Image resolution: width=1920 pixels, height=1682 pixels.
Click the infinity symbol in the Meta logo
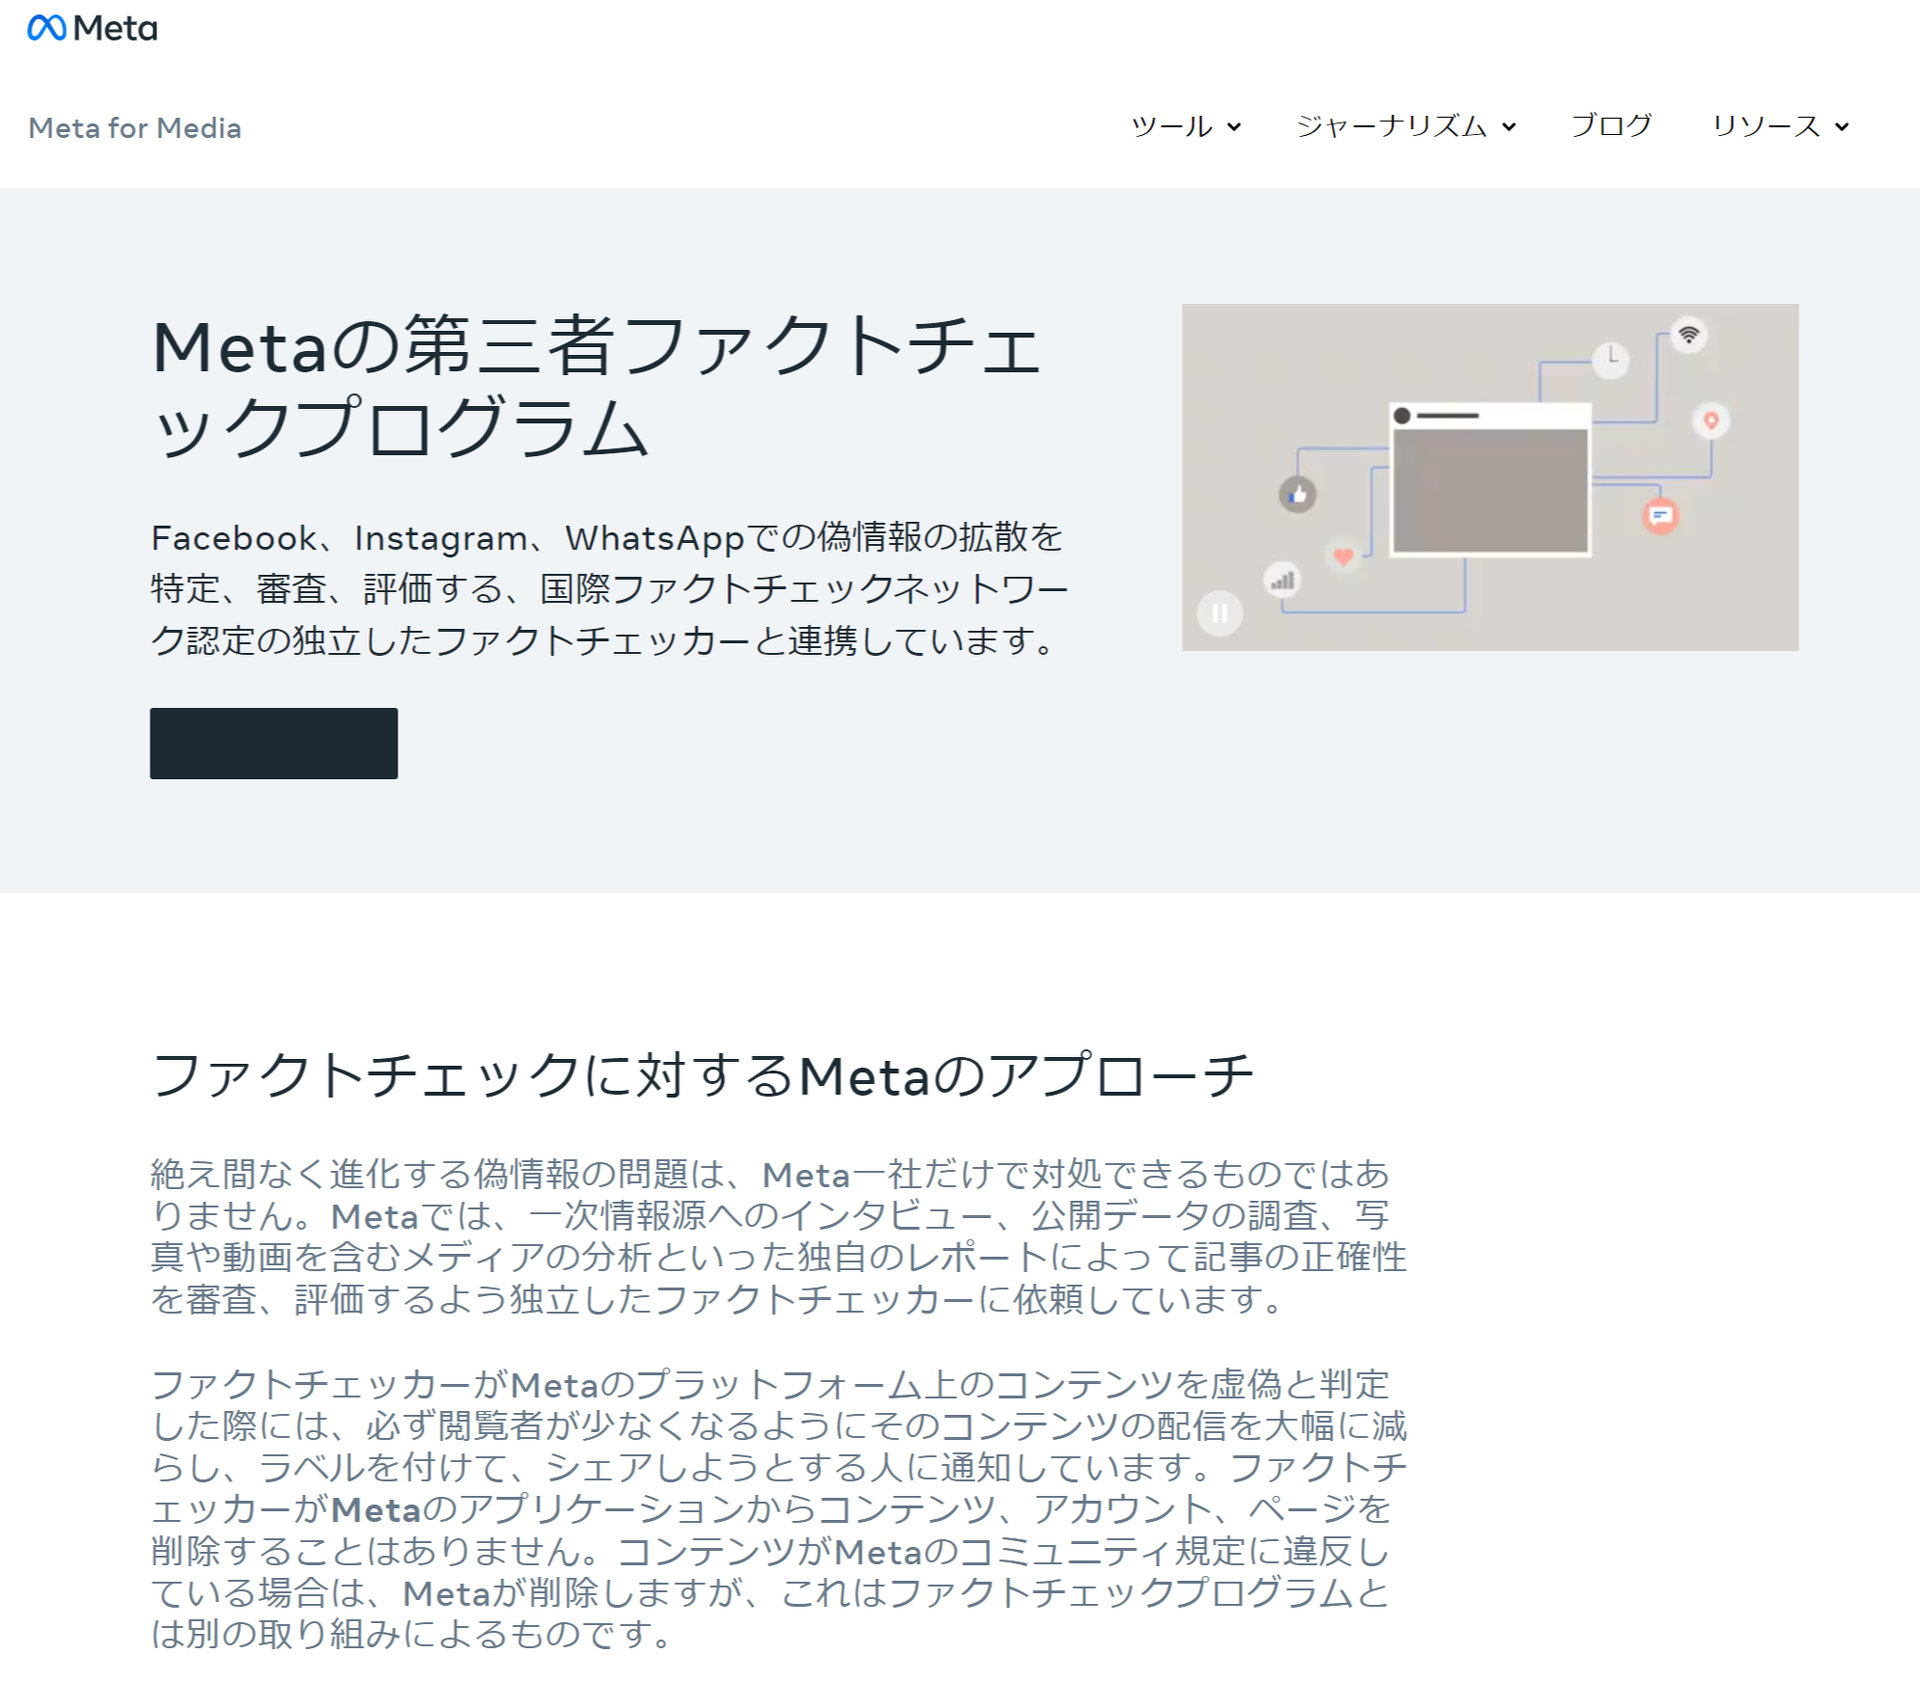pos(48,28)
